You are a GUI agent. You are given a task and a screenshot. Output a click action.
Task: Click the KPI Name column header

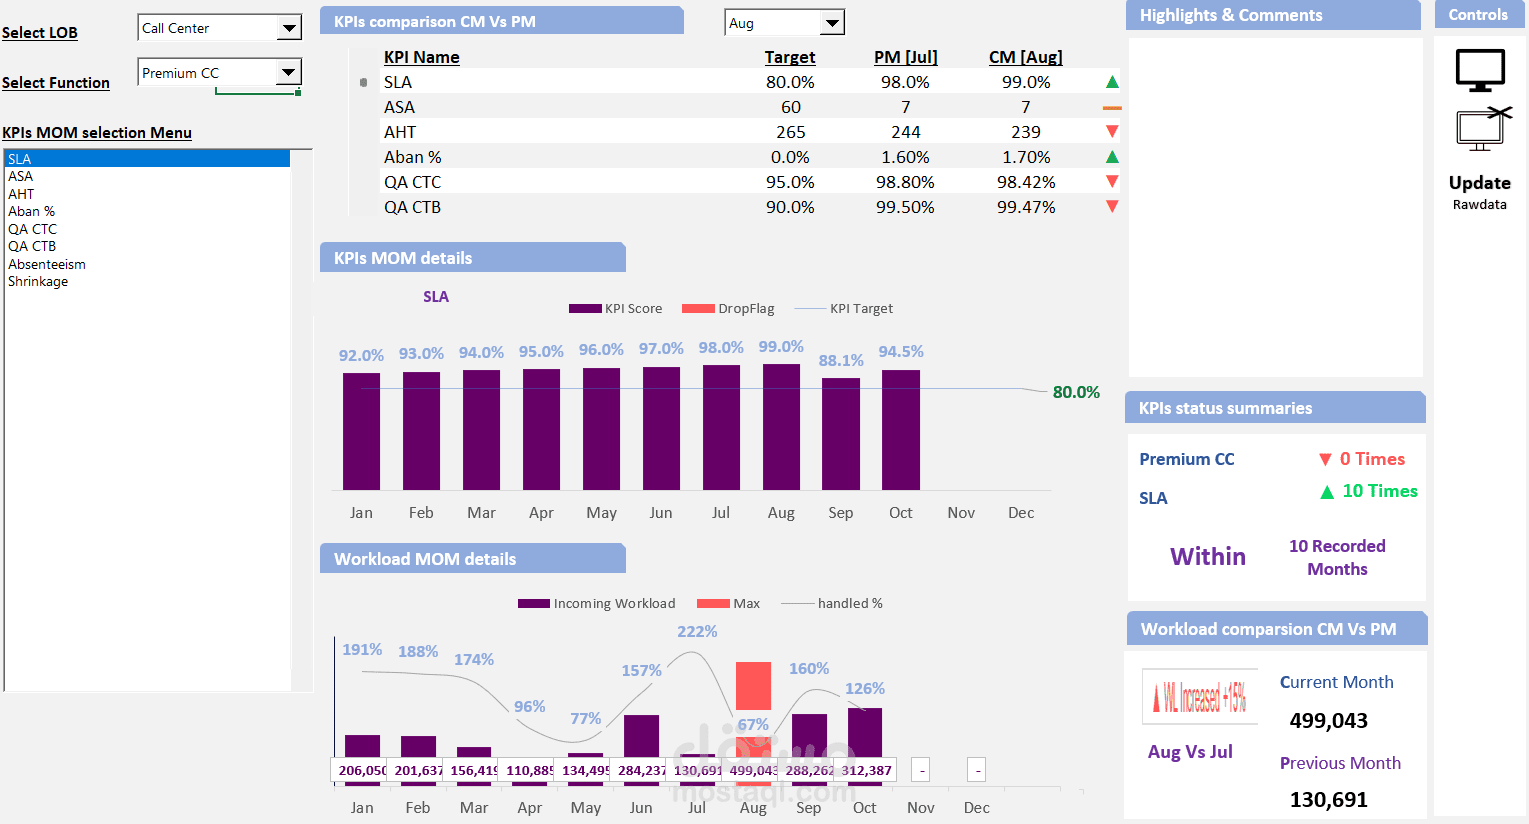click(x=422, y=57)
